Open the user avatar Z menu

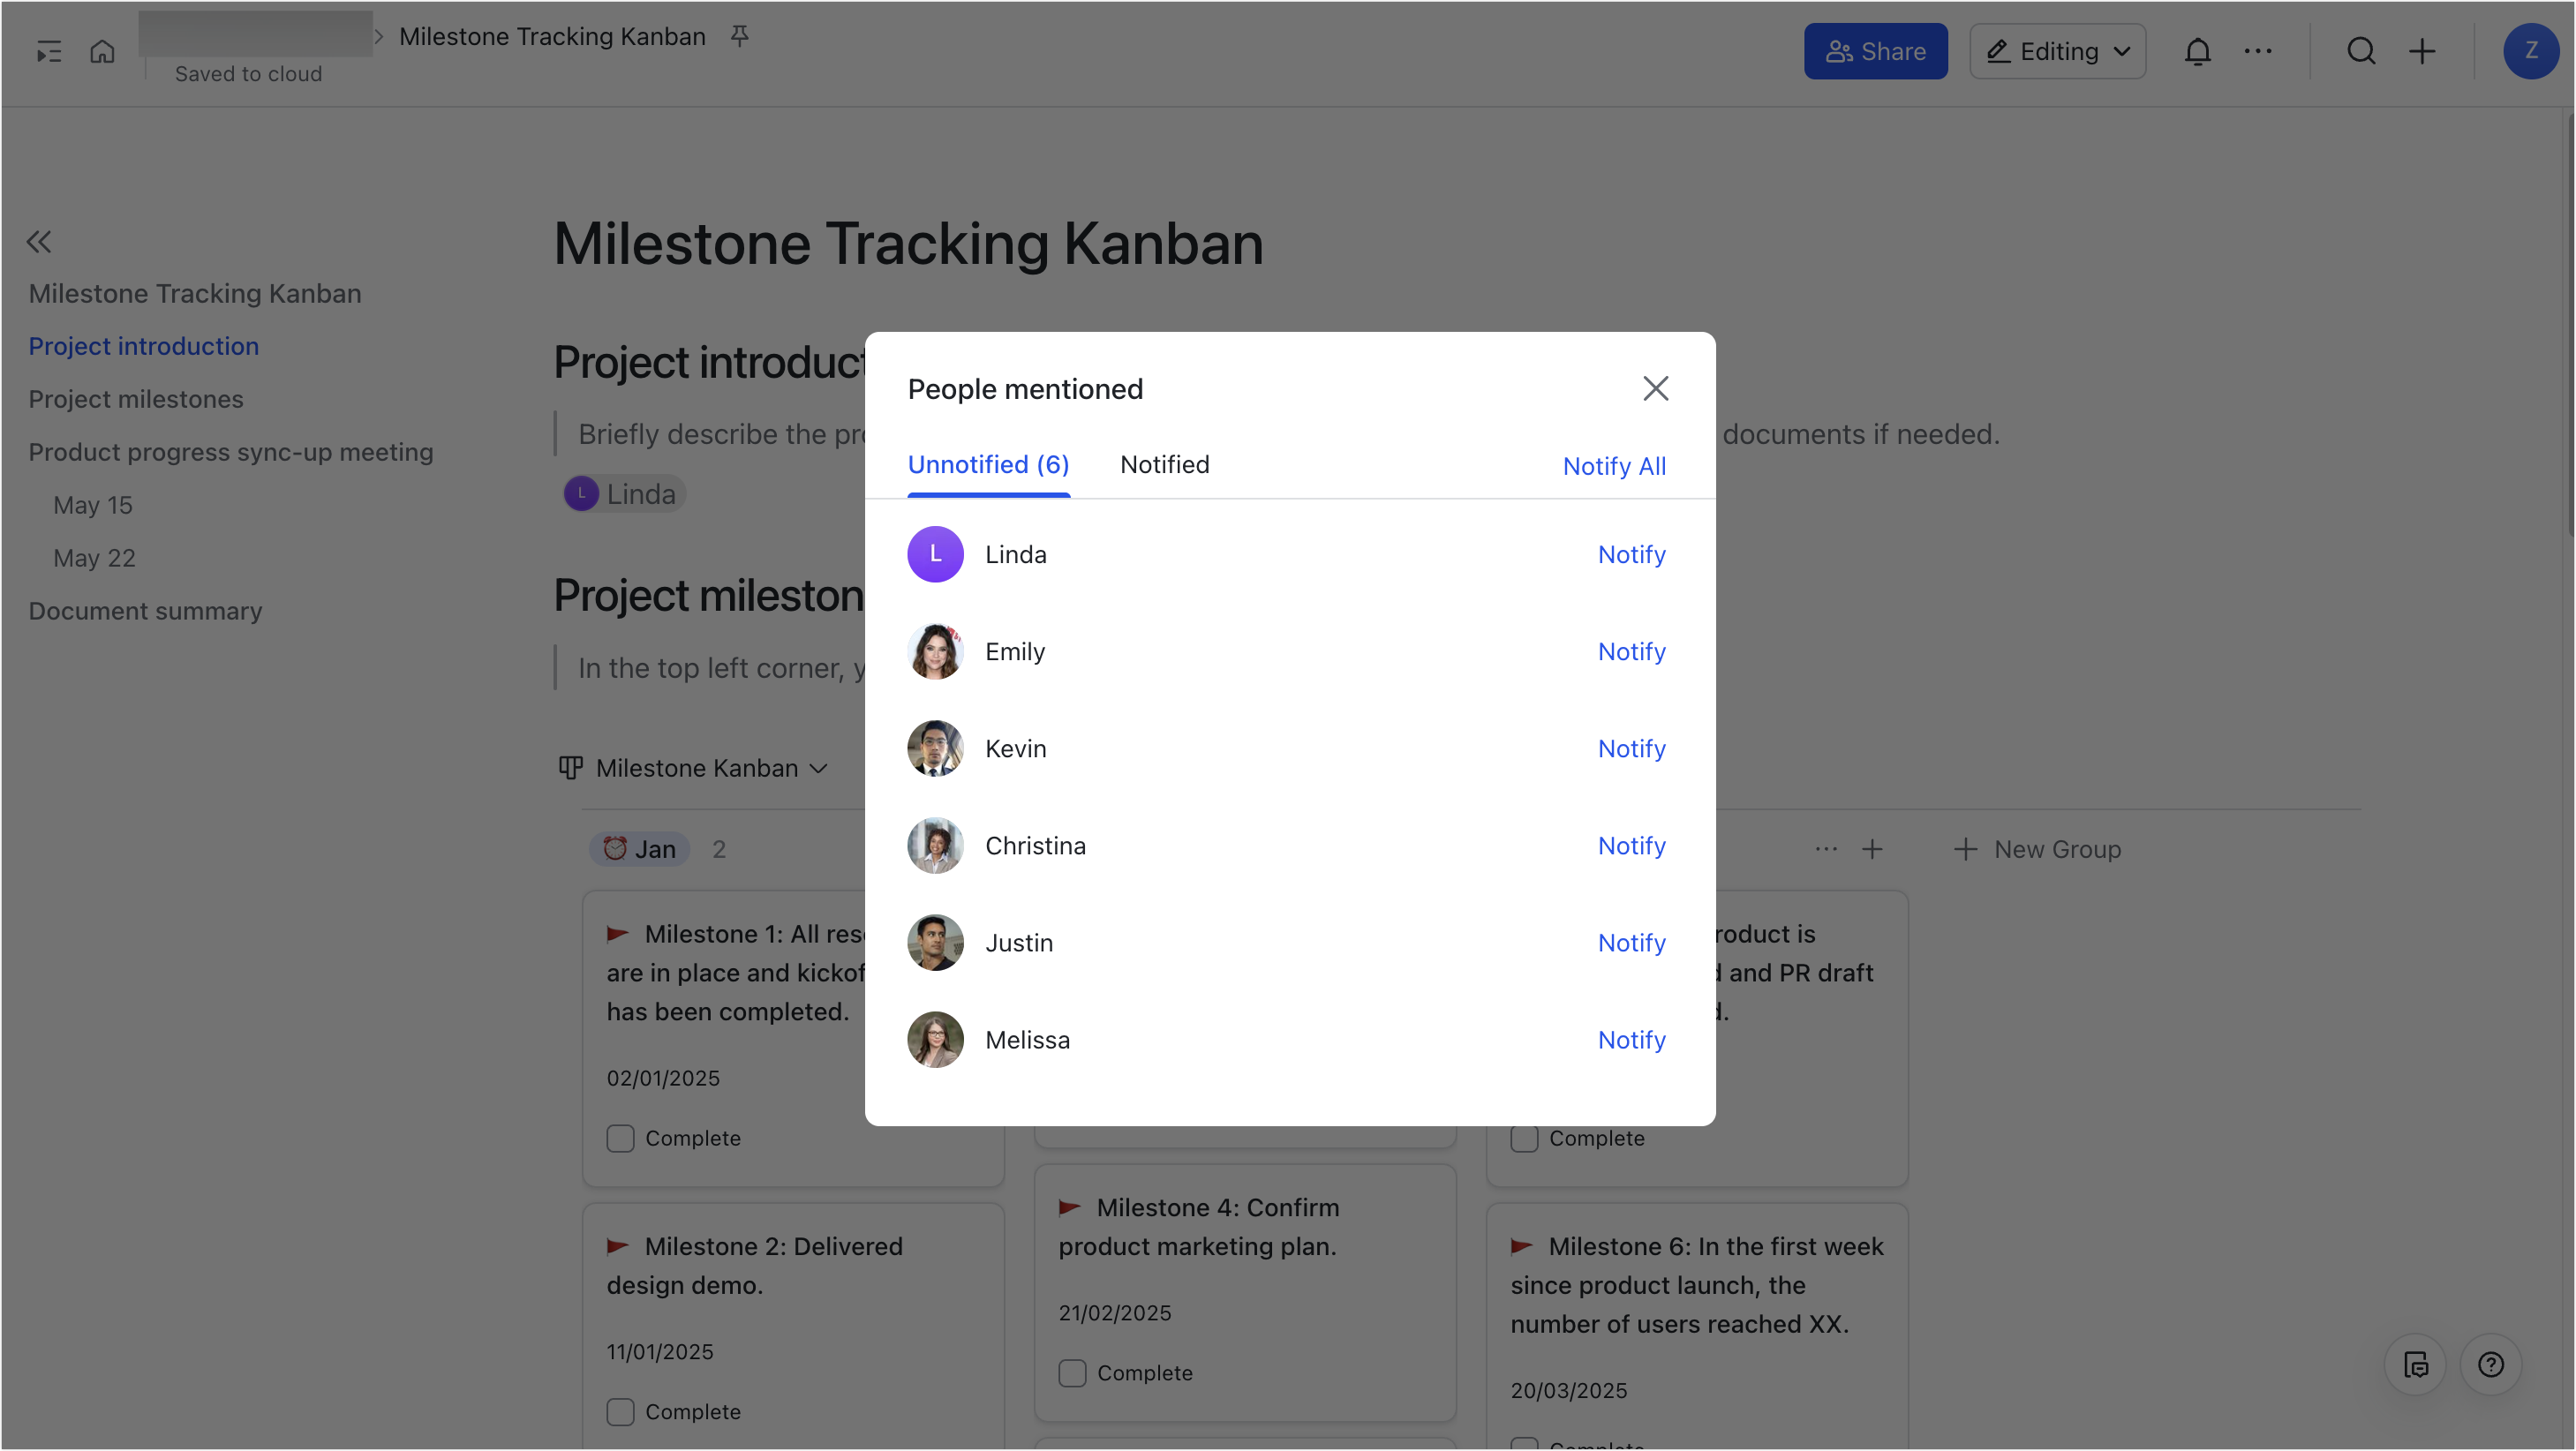point(2531,51)
